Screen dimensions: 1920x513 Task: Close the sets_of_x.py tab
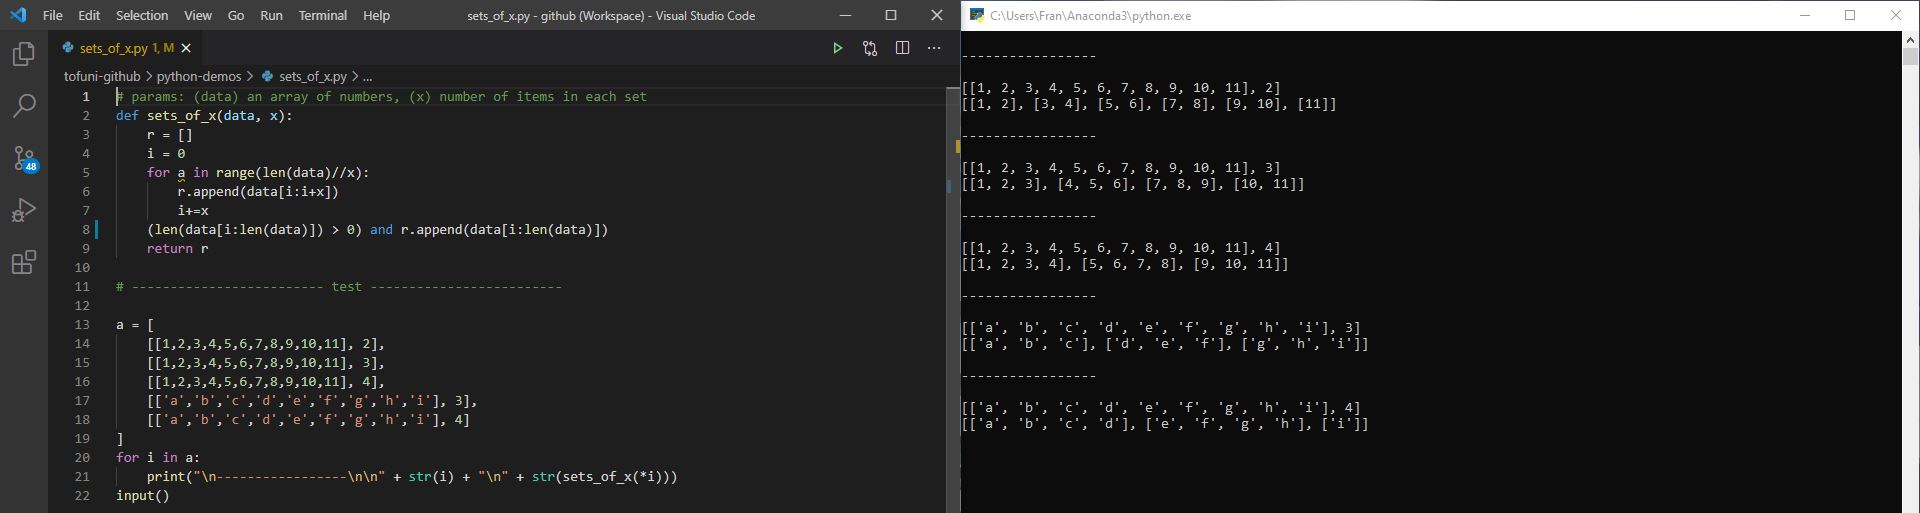pyautogui.click(x=186, y=48)
